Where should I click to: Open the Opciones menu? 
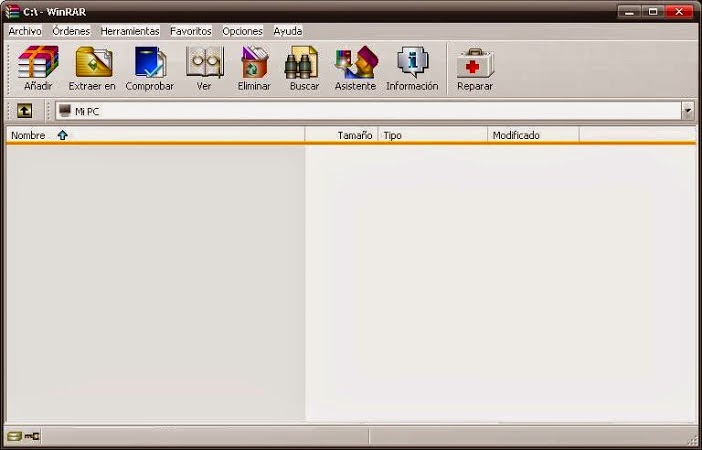pos(242,31)
